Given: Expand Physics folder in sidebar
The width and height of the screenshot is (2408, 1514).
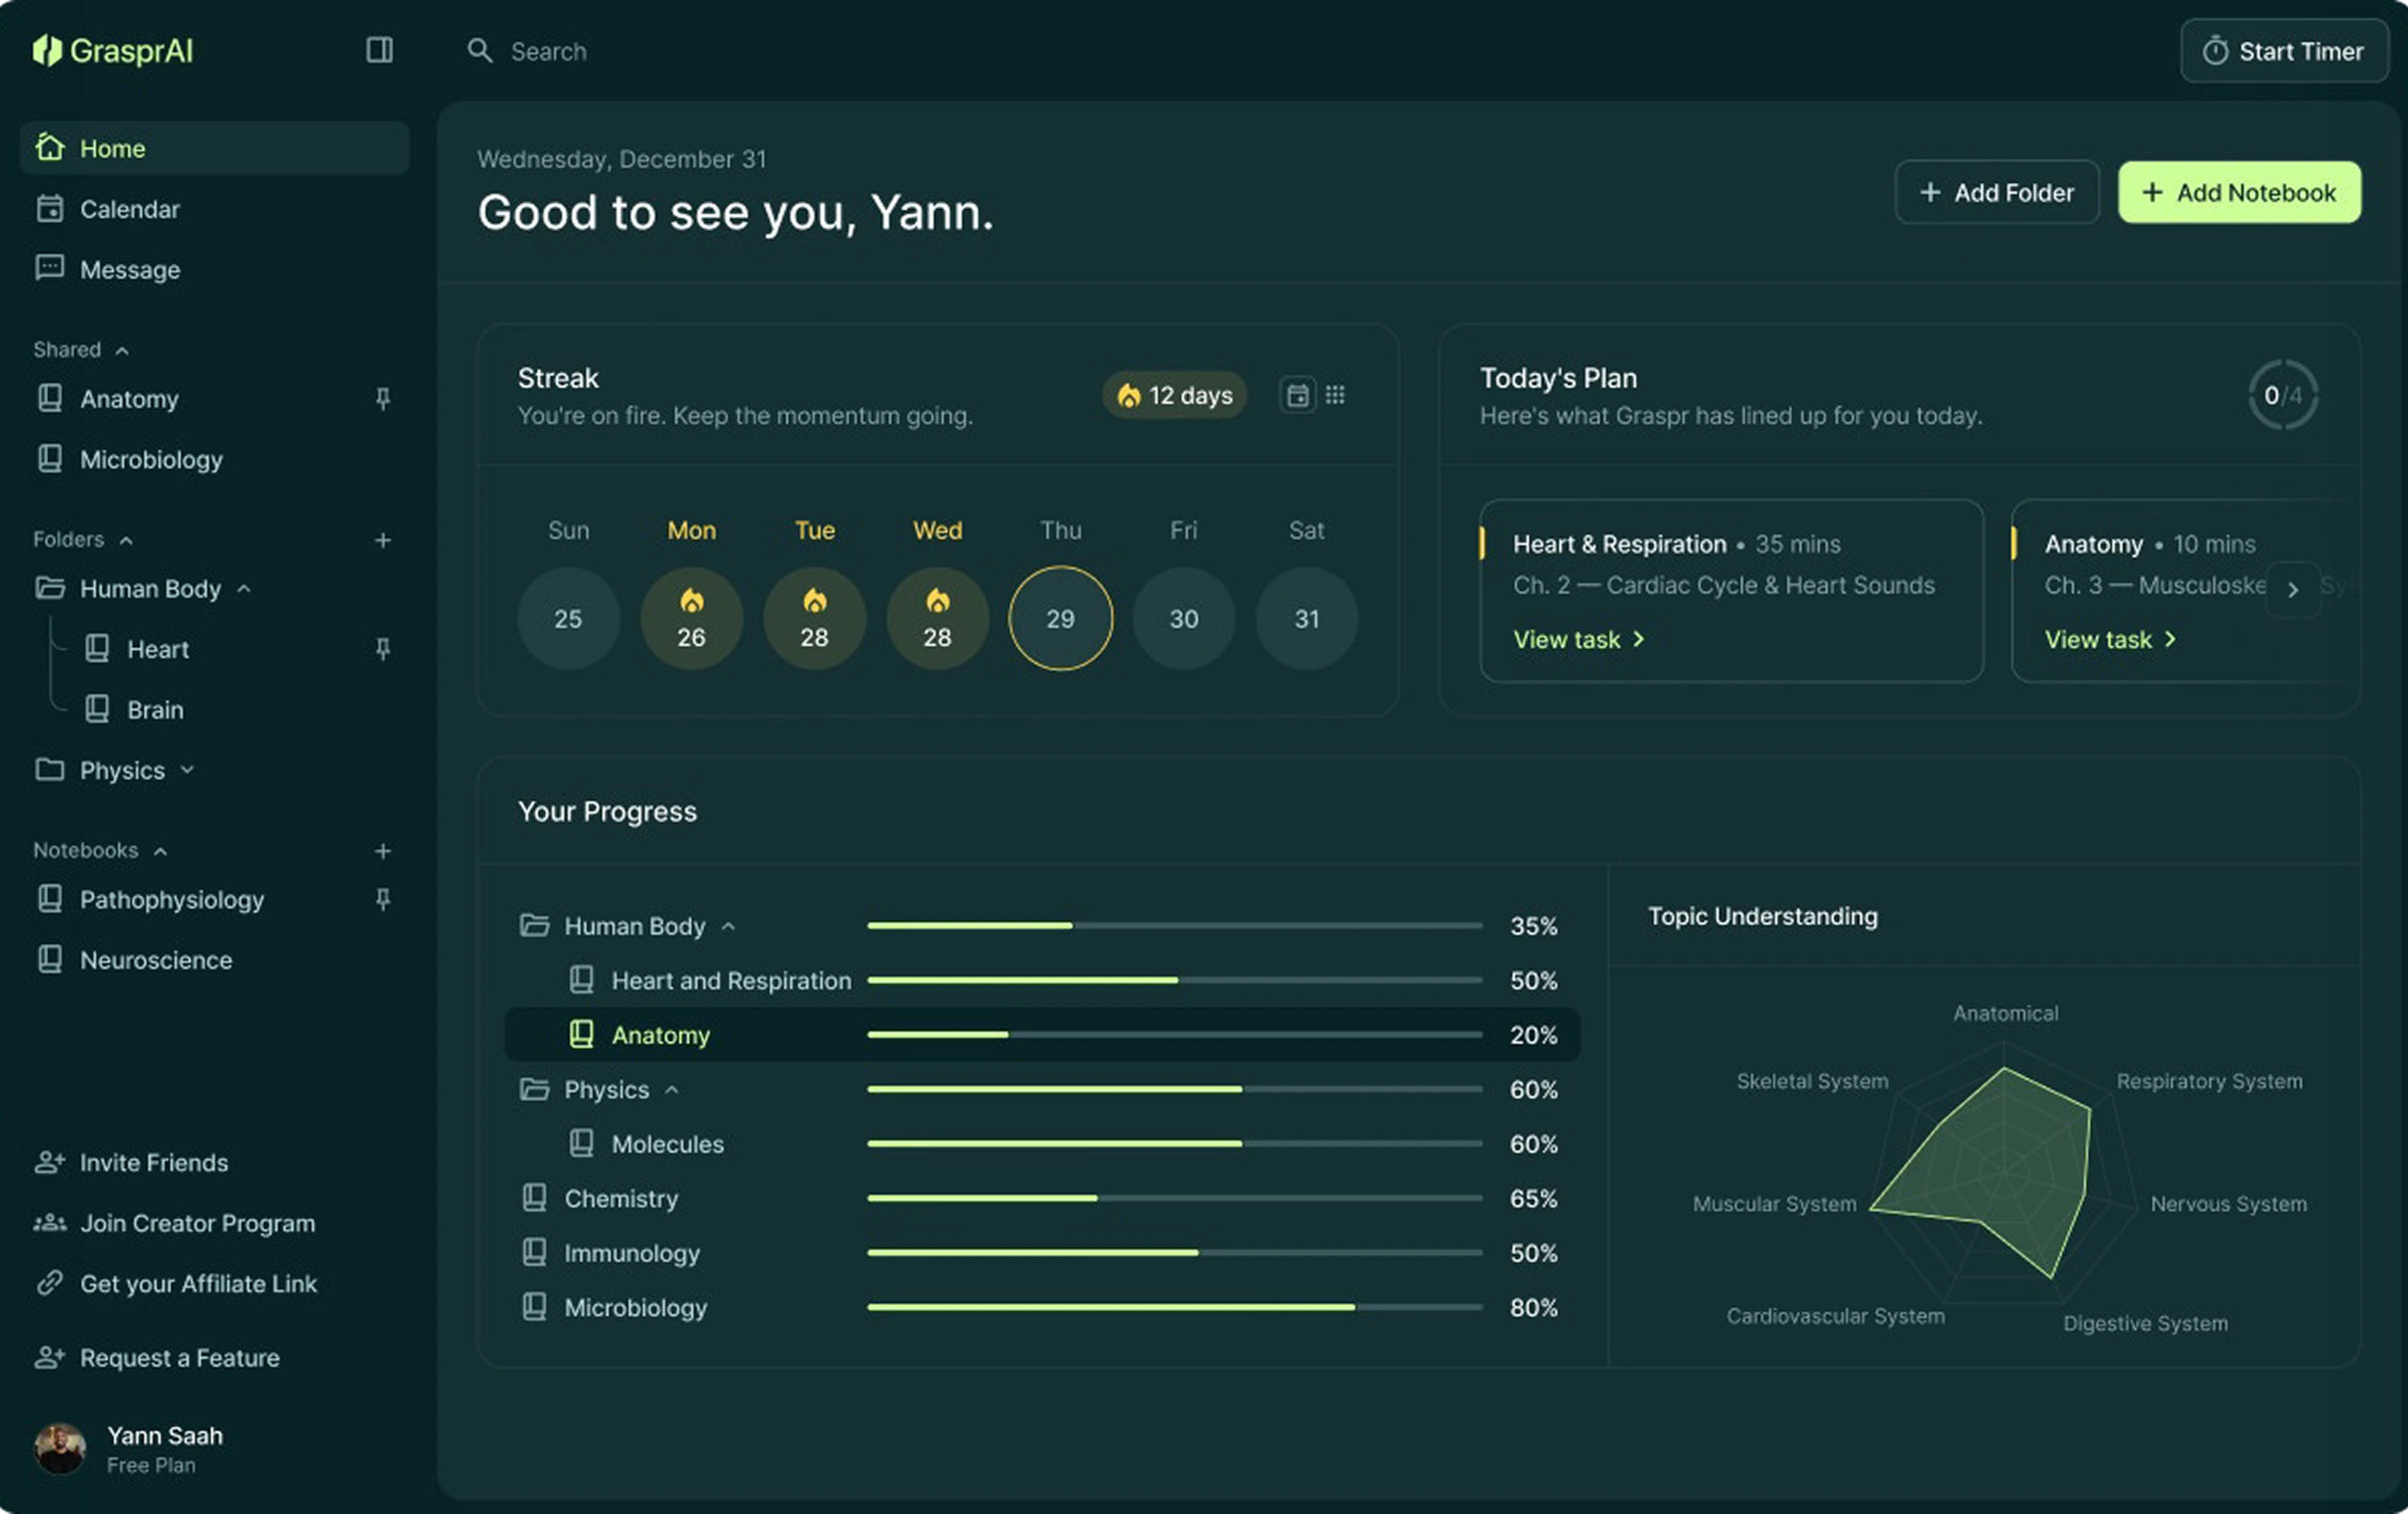Looking at the screenshot, I should pos(187,769).
